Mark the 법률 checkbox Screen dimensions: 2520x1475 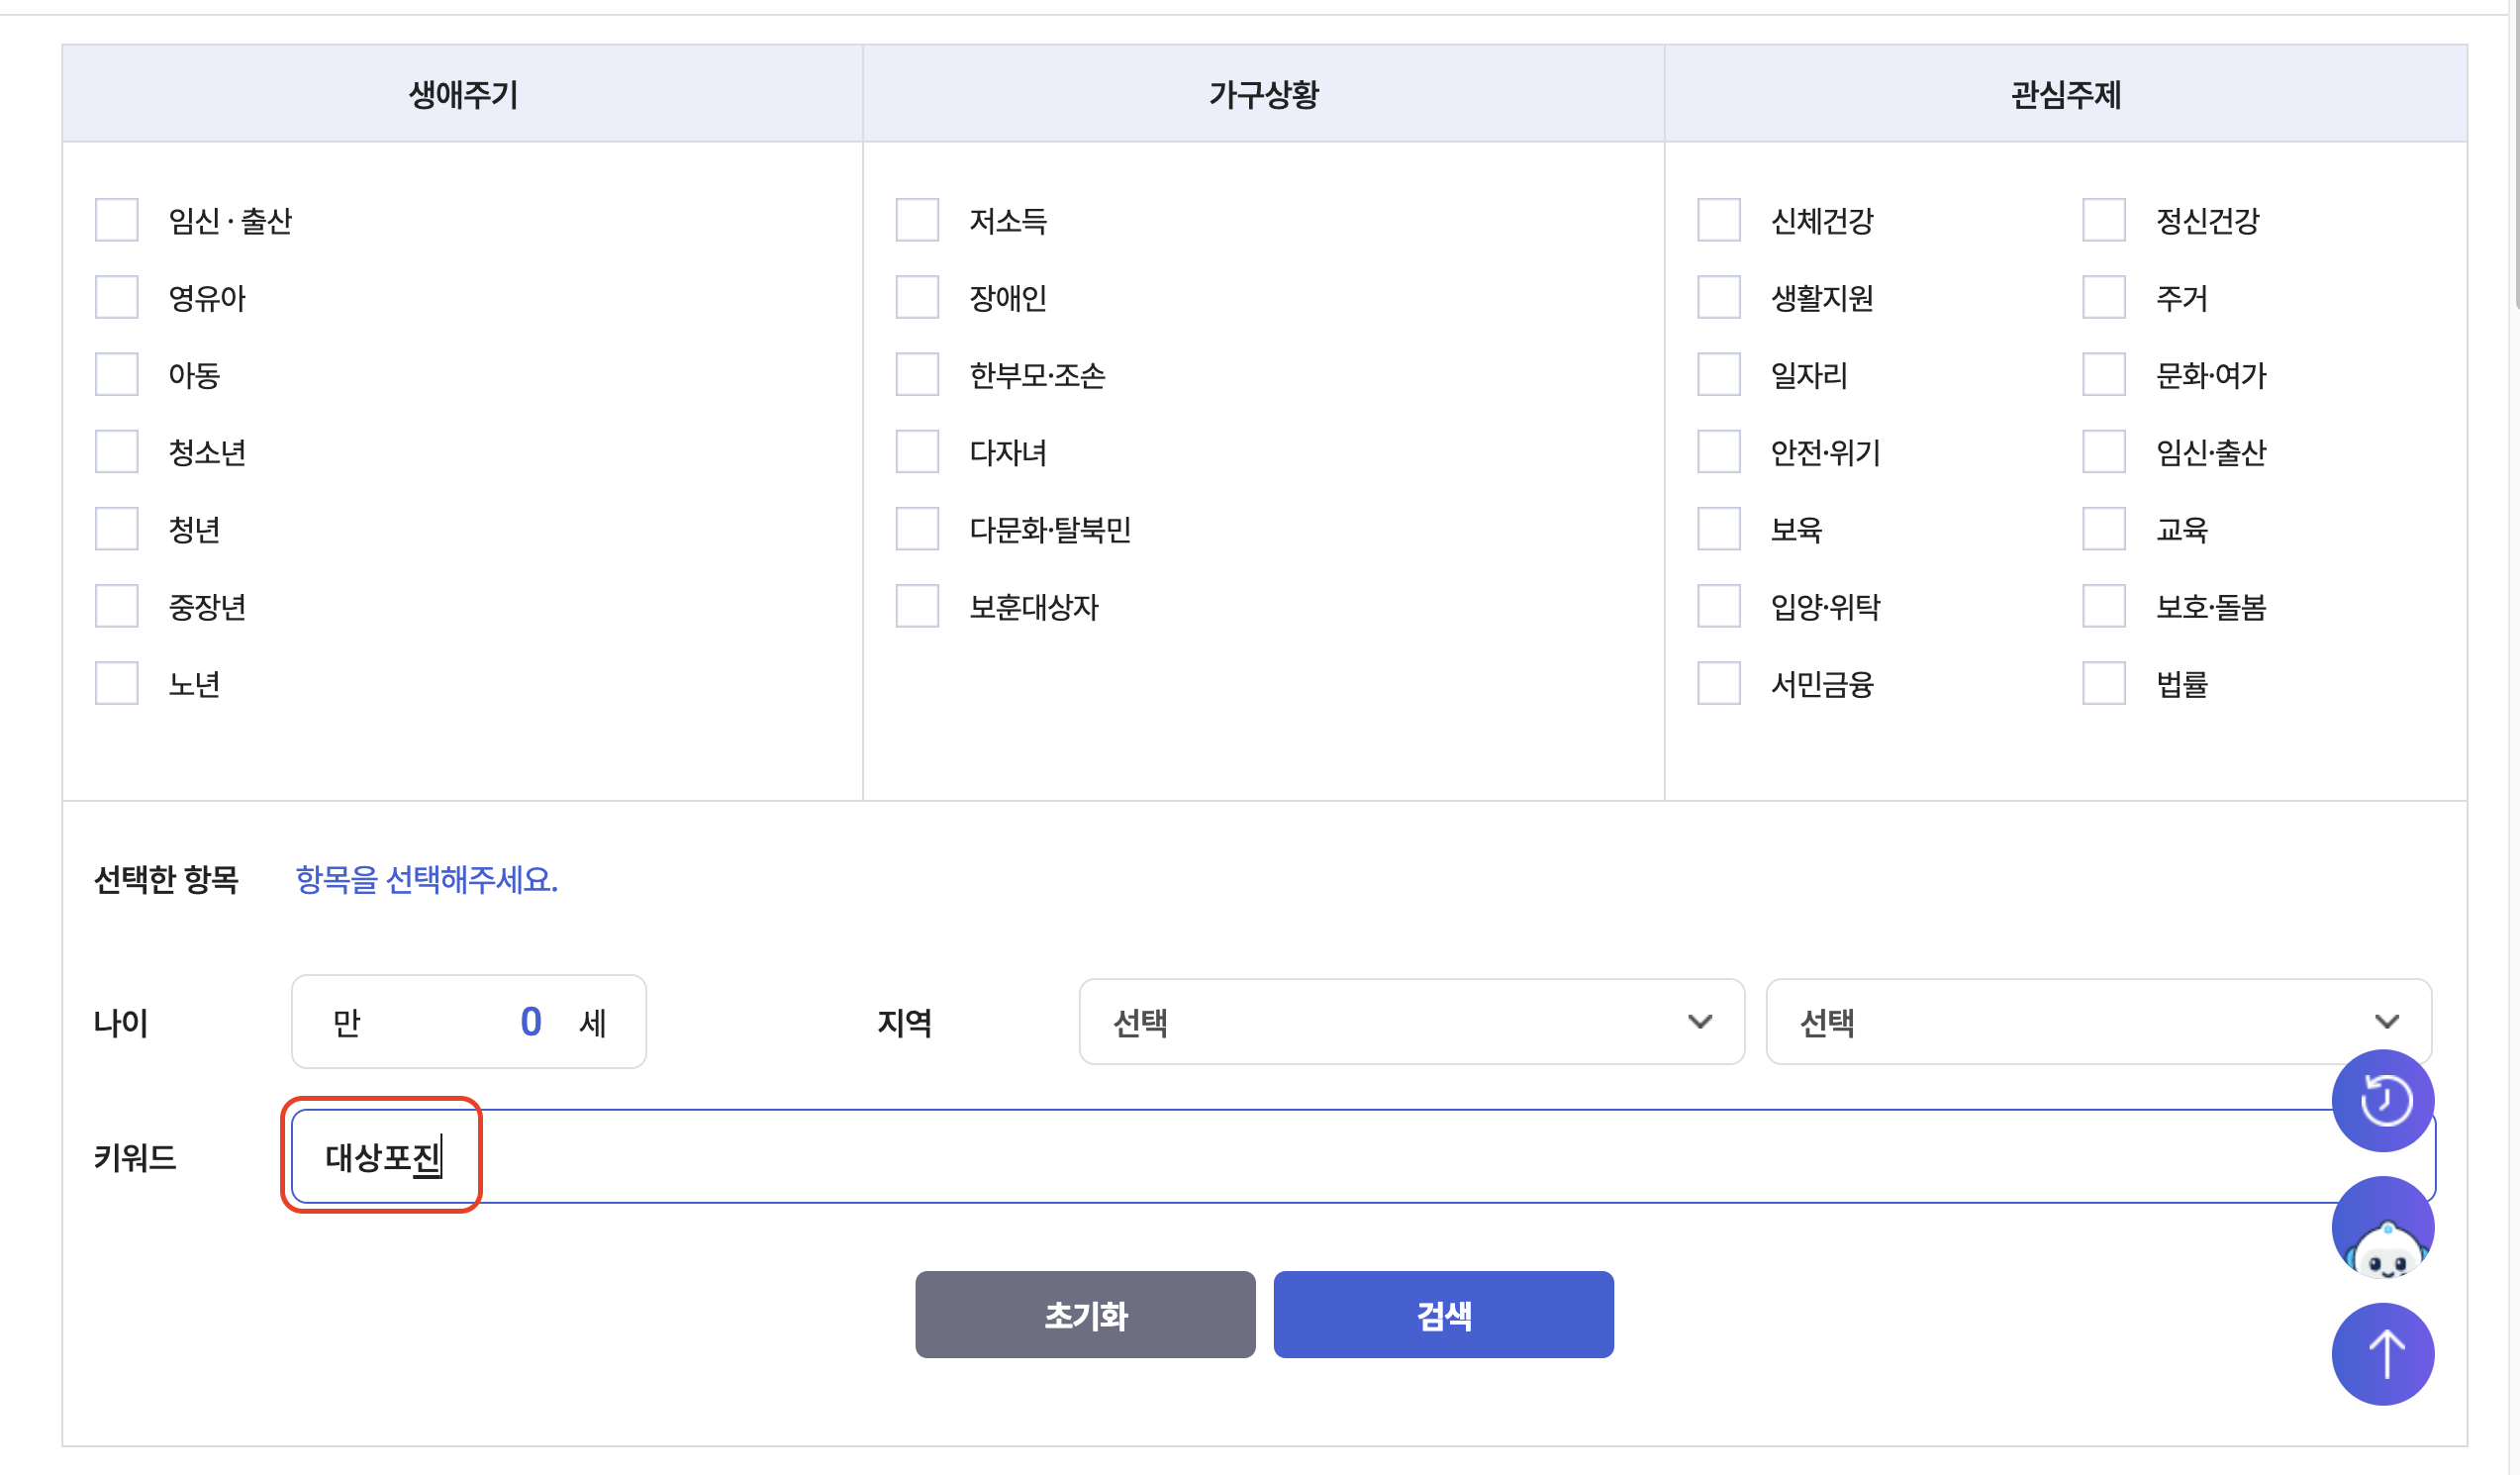pos(2104,684)
